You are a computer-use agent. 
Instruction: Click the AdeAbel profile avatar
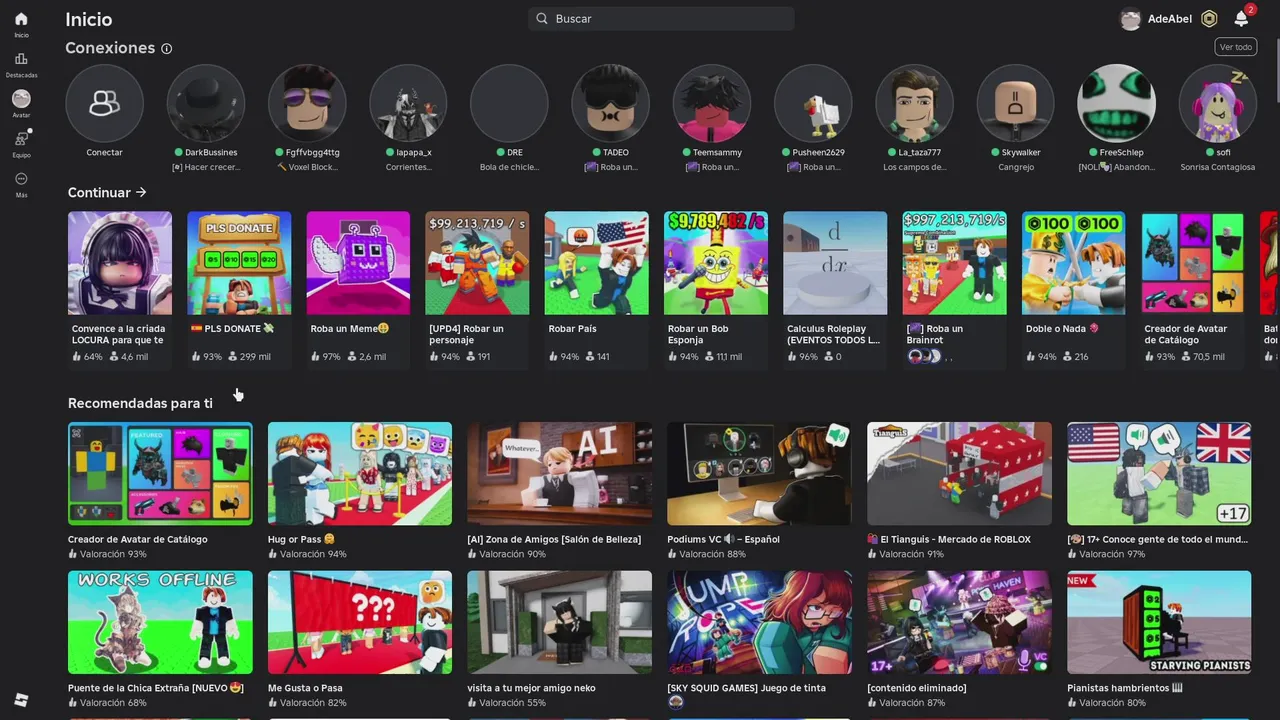coord(1130,19)
